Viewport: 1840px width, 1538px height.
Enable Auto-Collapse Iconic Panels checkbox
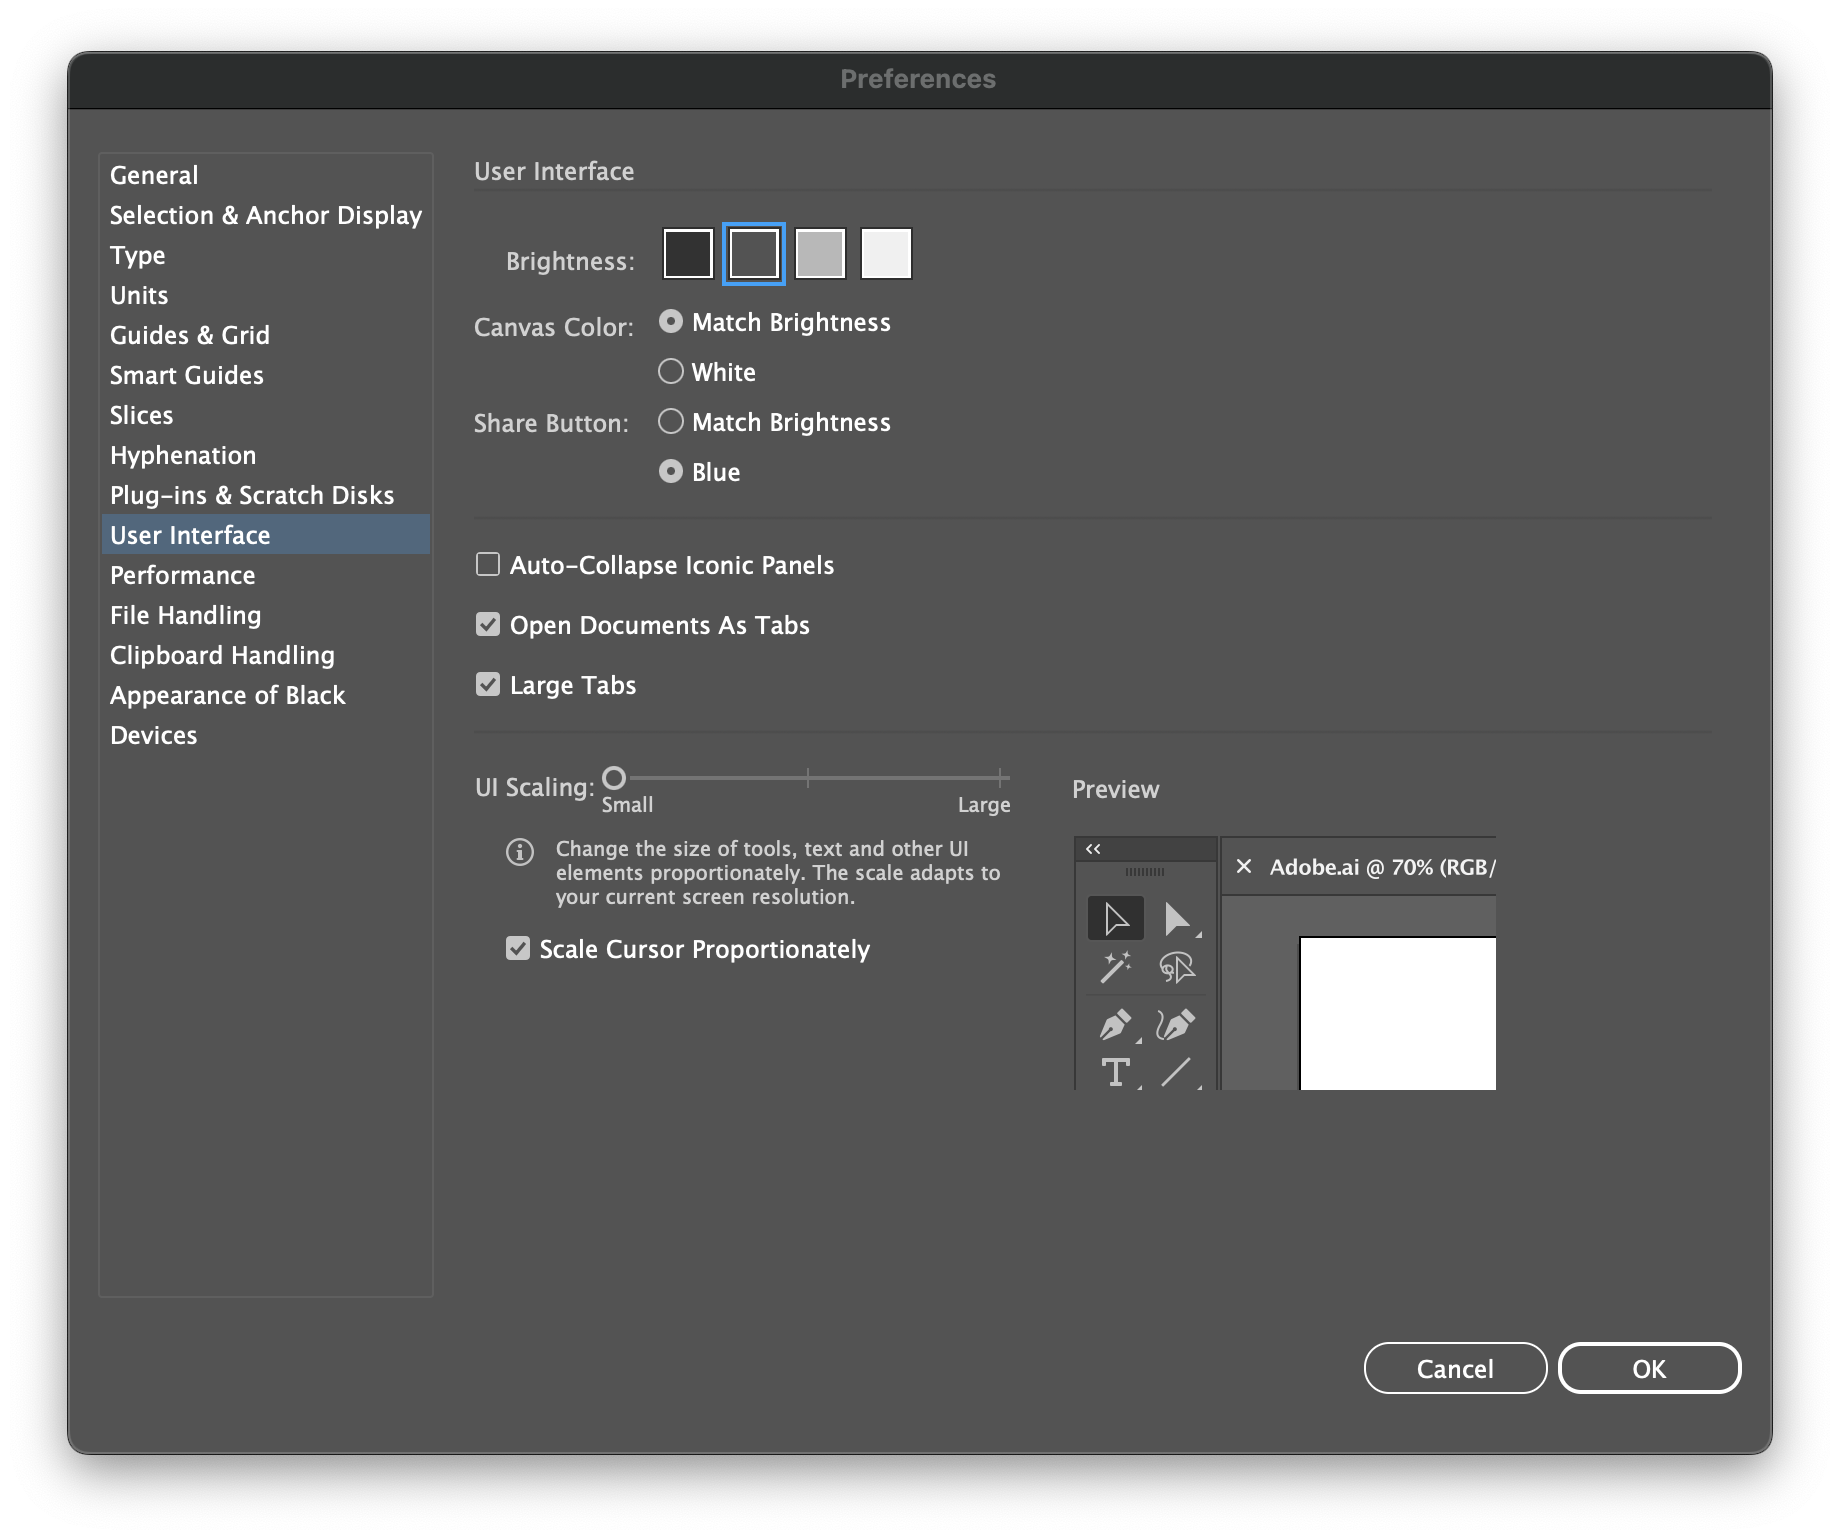[488, 565]
